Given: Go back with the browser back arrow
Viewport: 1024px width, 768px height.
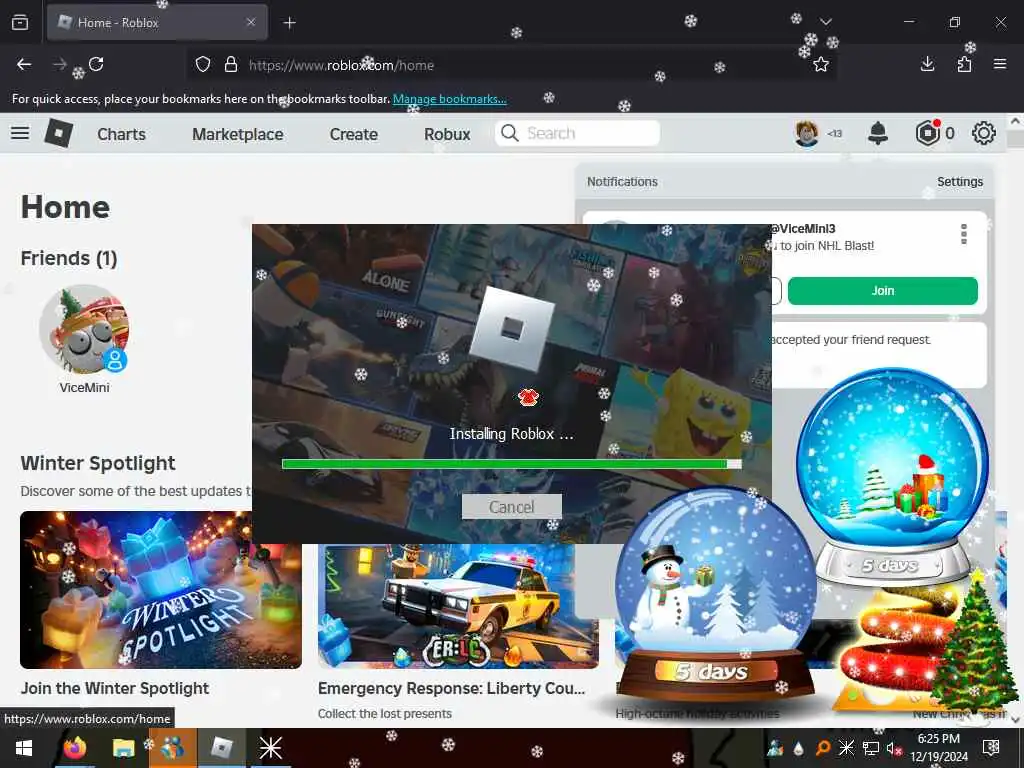Looking at the screenshot, I should [x=24, y=64].
